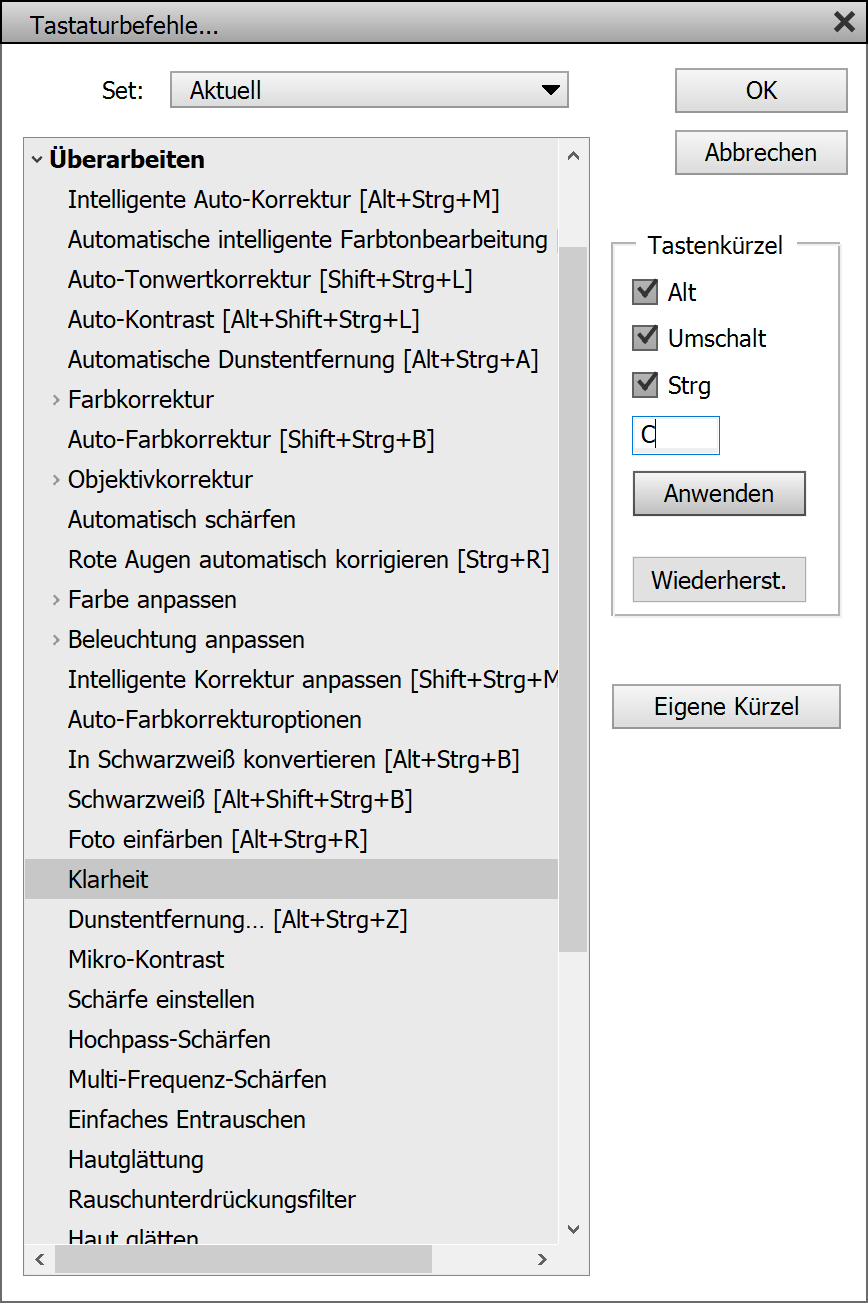Open the Set dropdown showing Aktuell
The image size is (868, 1303).
pos(369,90)
